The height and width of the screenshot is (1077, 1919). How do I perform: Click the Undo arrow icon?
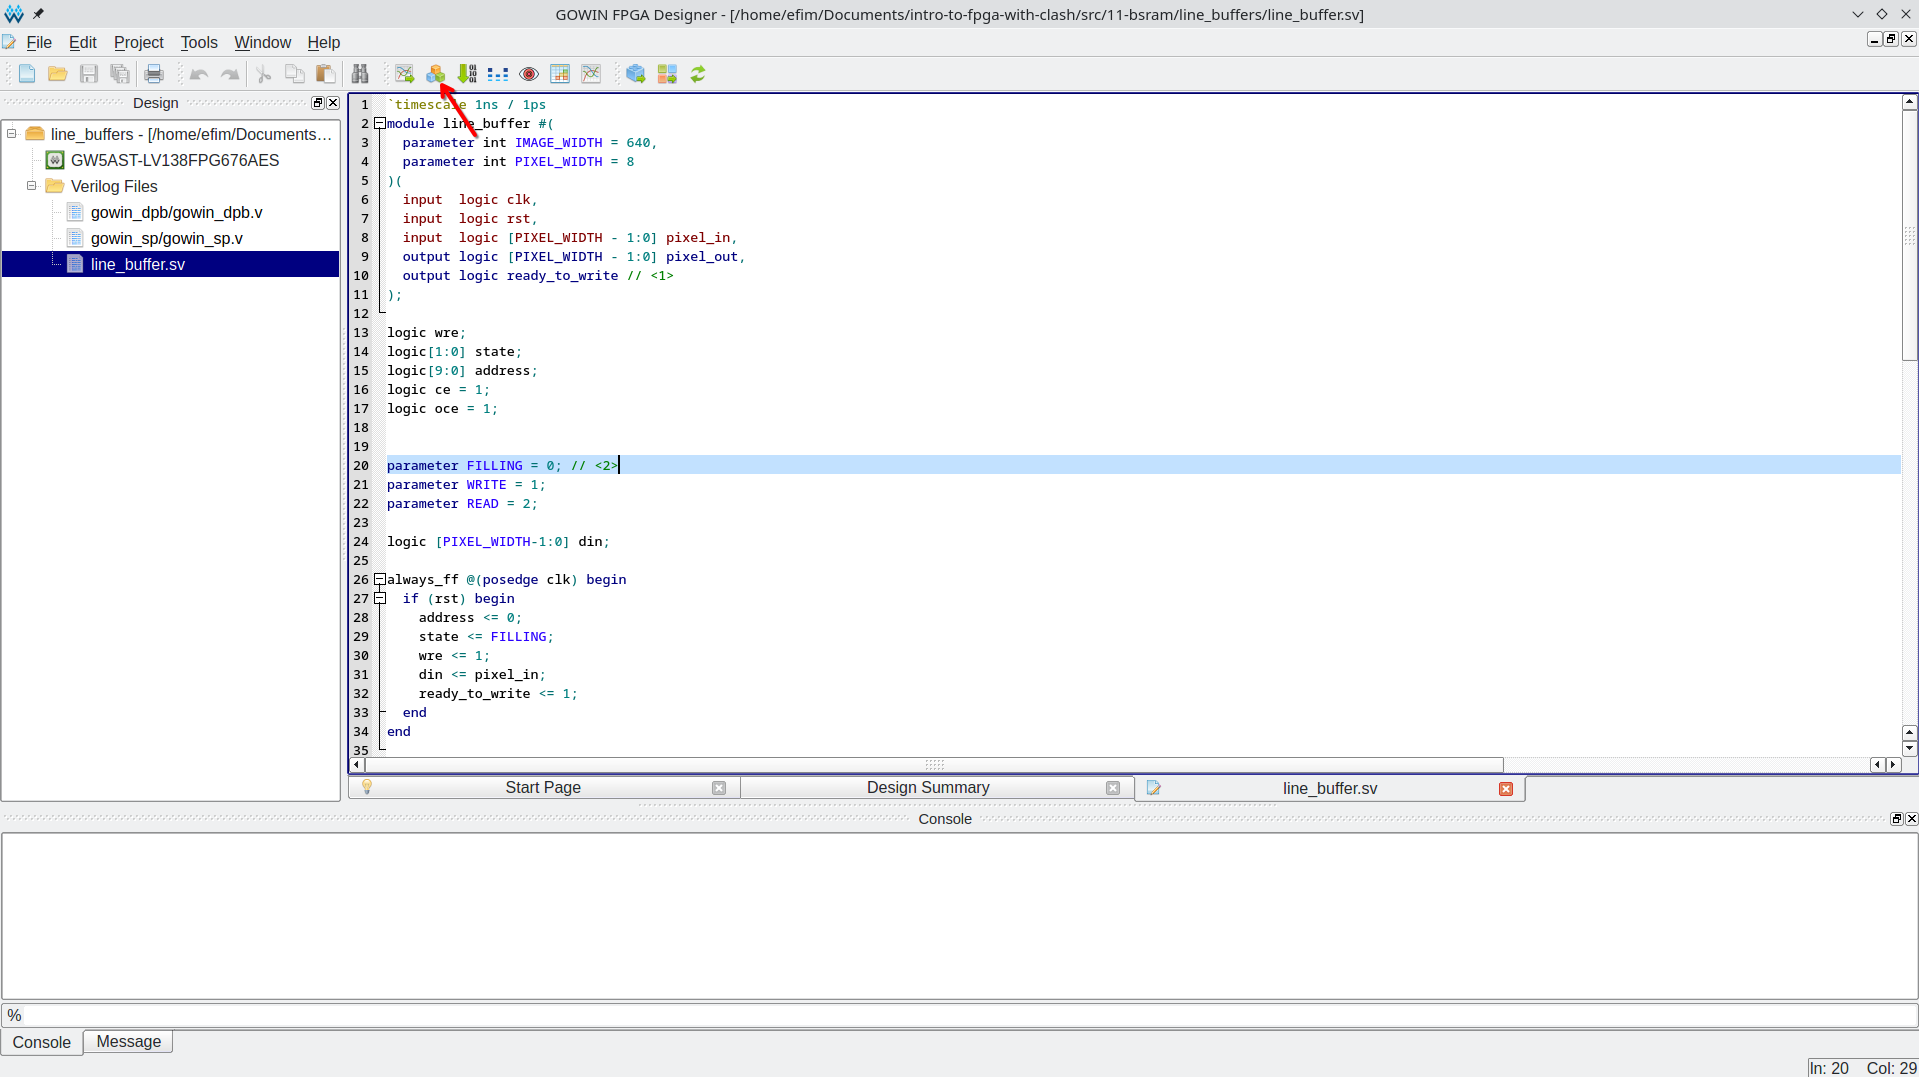tap(199, 74)
